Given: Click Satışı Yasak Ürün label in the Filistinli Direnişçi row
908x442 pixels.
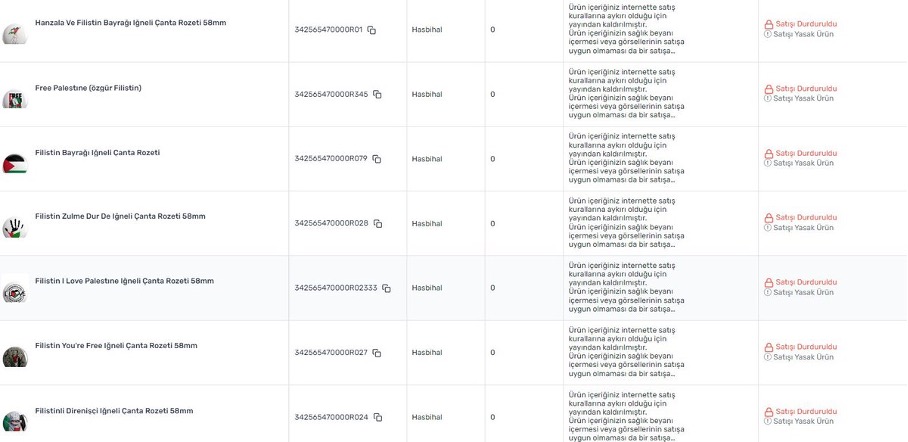Looking at the screenshot, I should click(804, 421).
